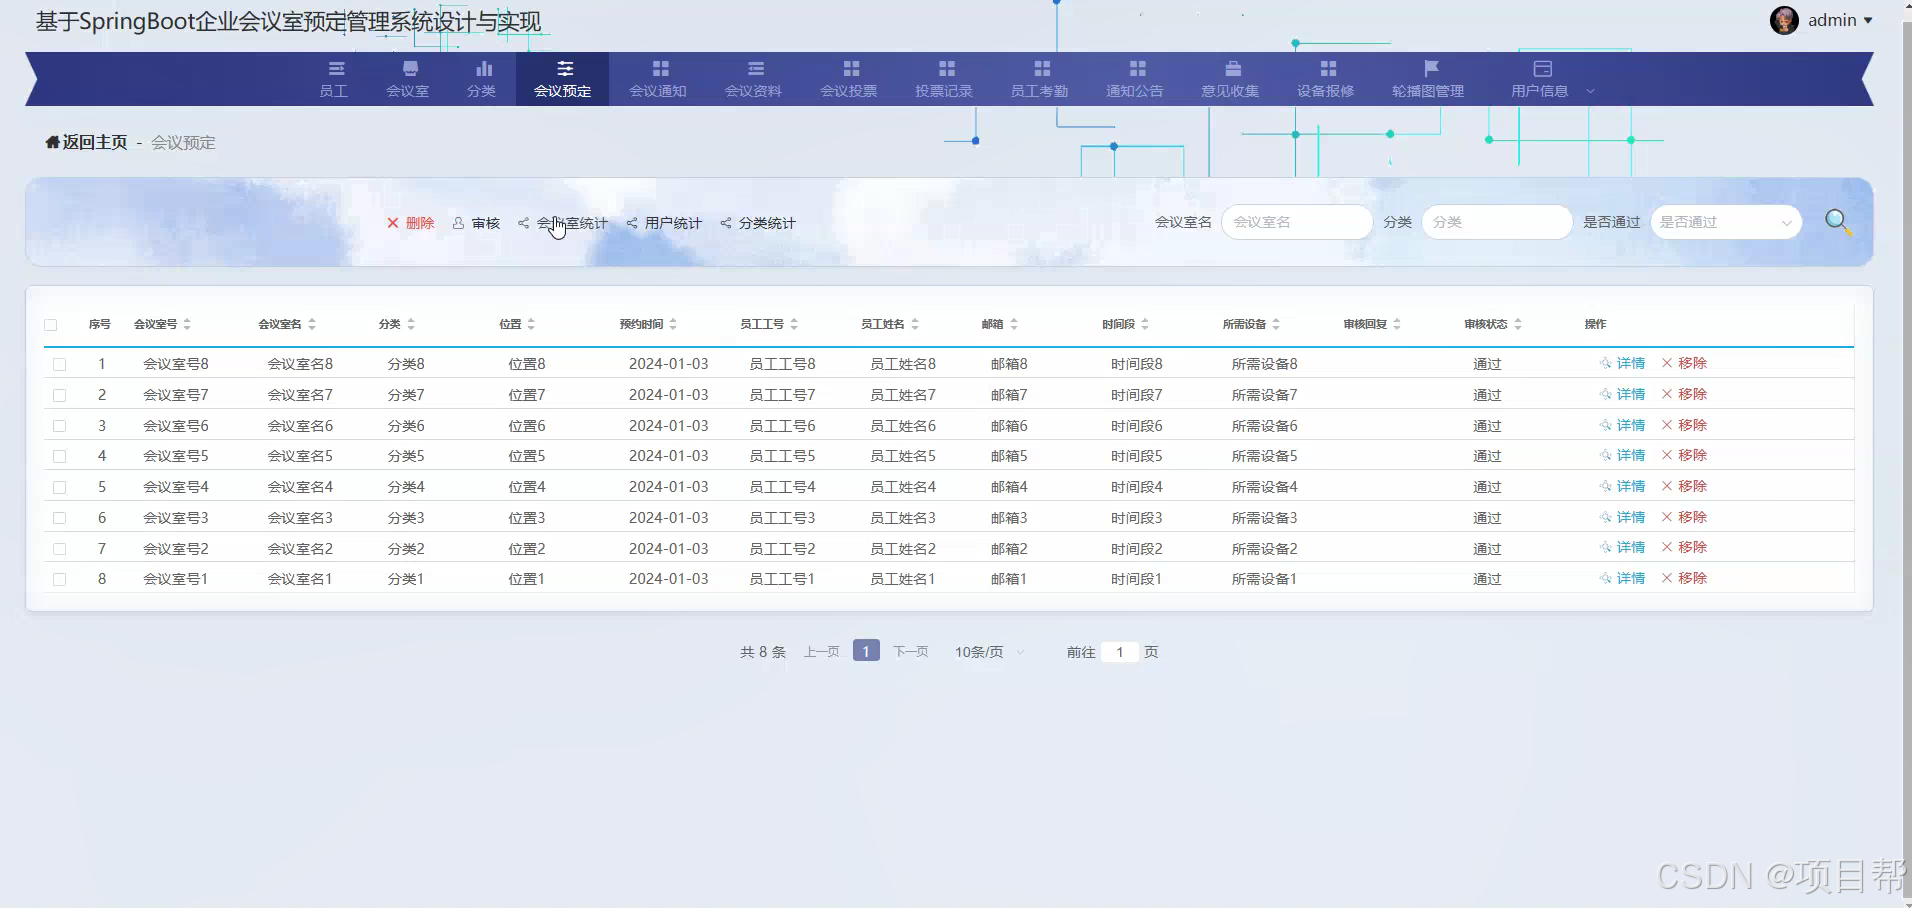Click the red 删除 button

pyautogui.click(x=411, y=223)
